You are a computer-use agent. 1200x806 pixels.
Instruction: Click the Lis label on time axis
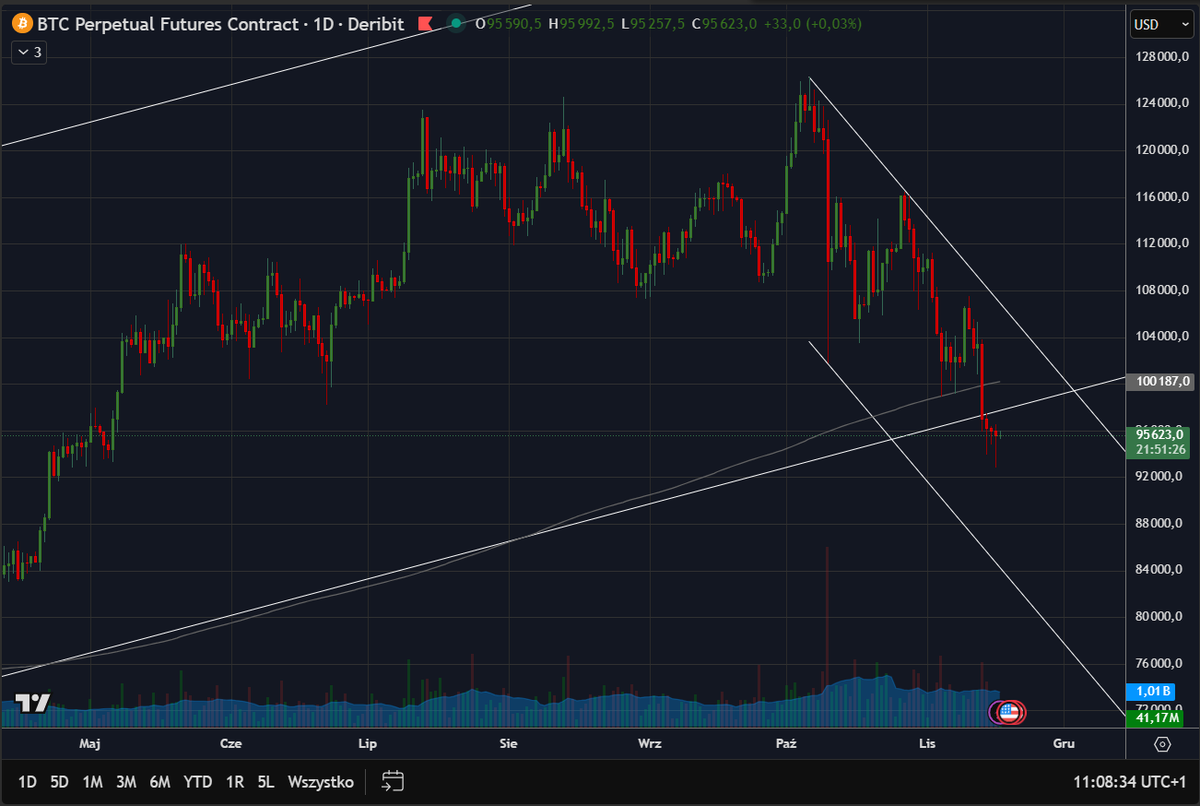coord(927,744)
